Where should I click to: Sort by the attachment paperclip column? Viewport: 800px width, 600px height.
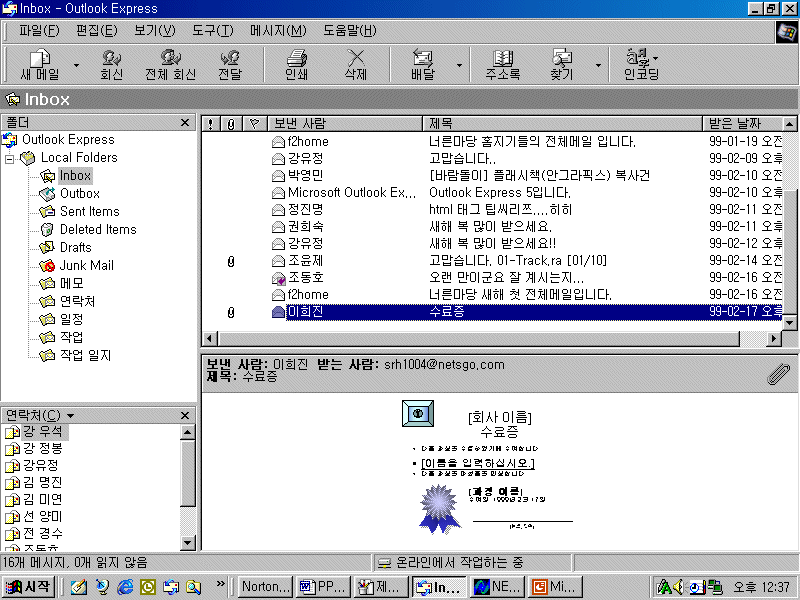231,123
